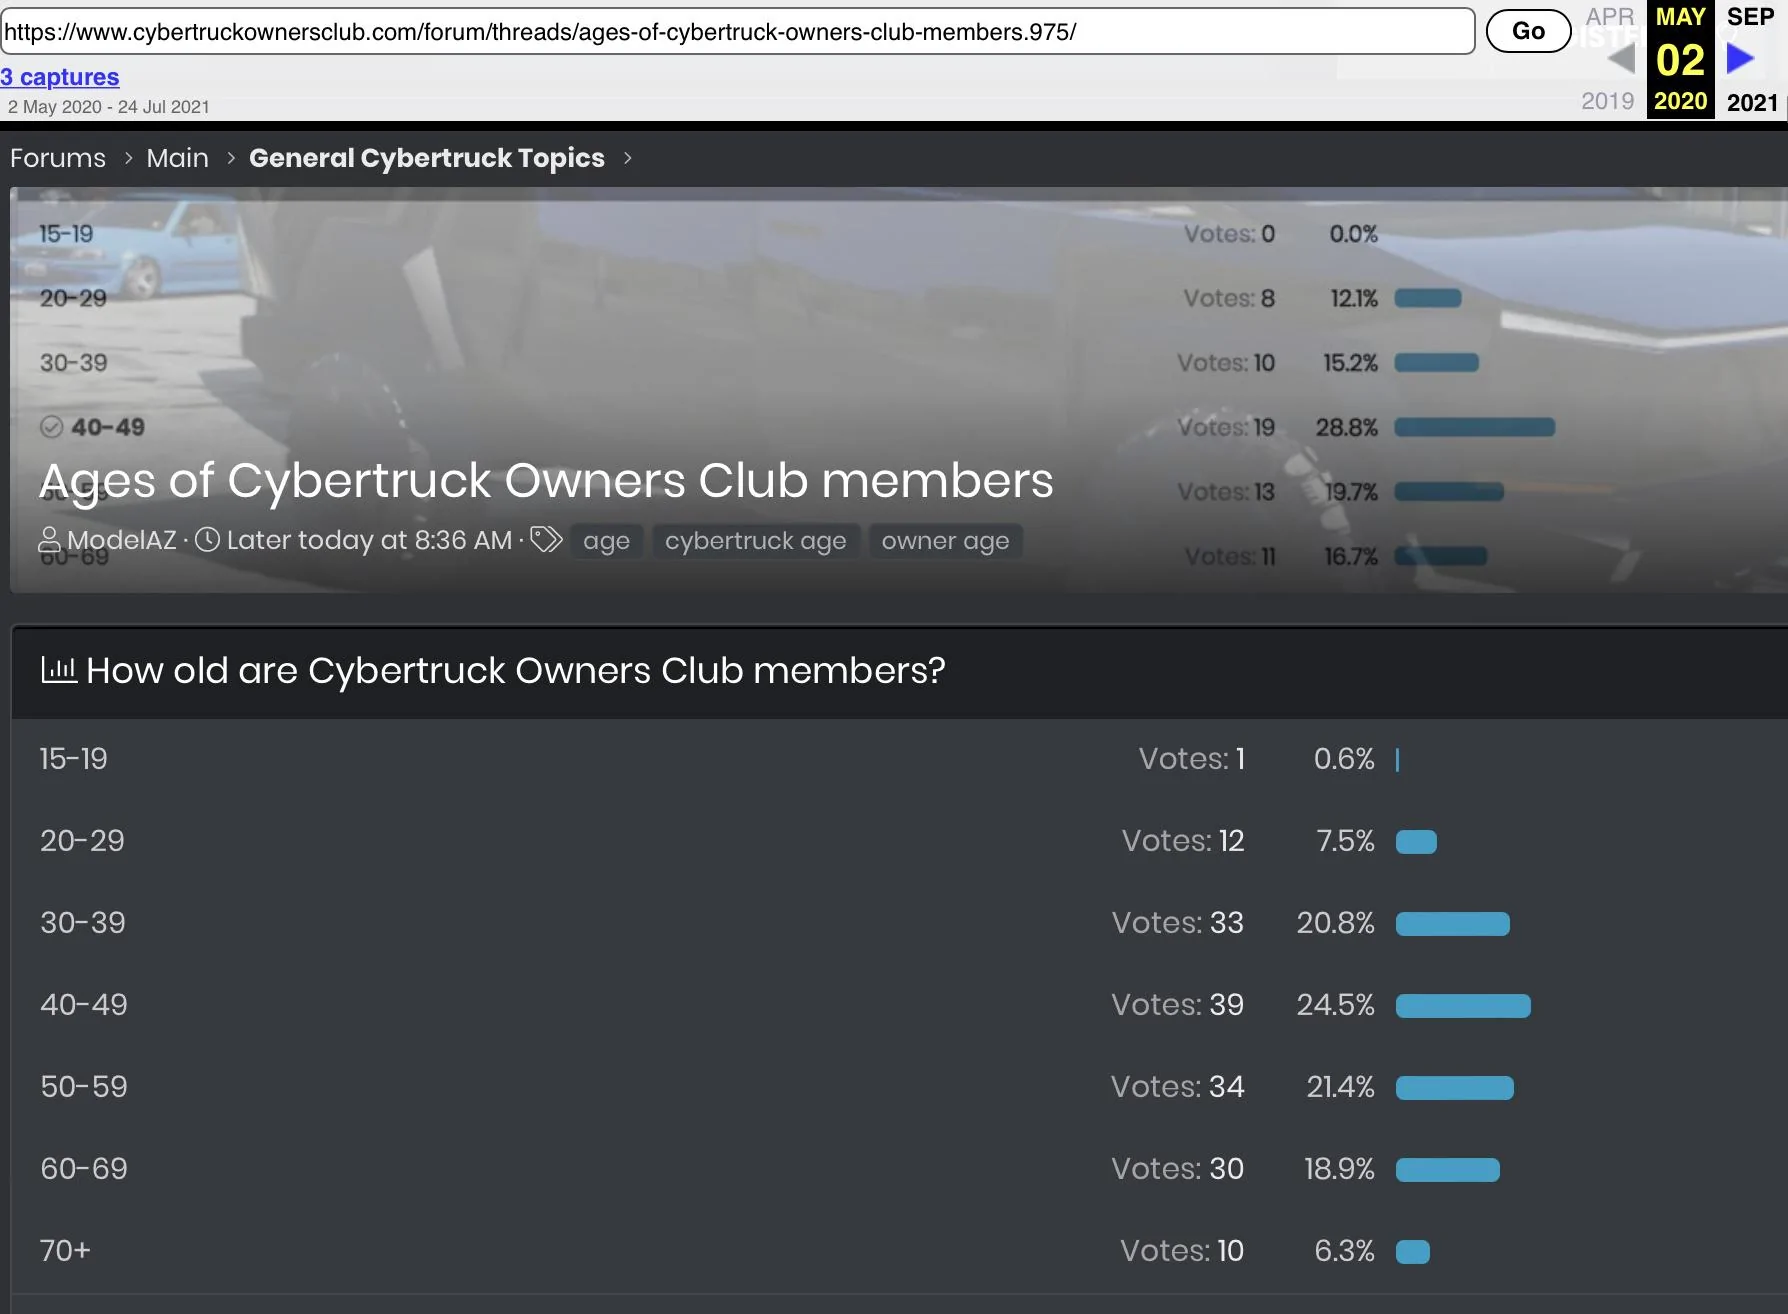Click the 20.8% progress bar
This screenshot has width=1788, height=1314.
pos(1453,924)
